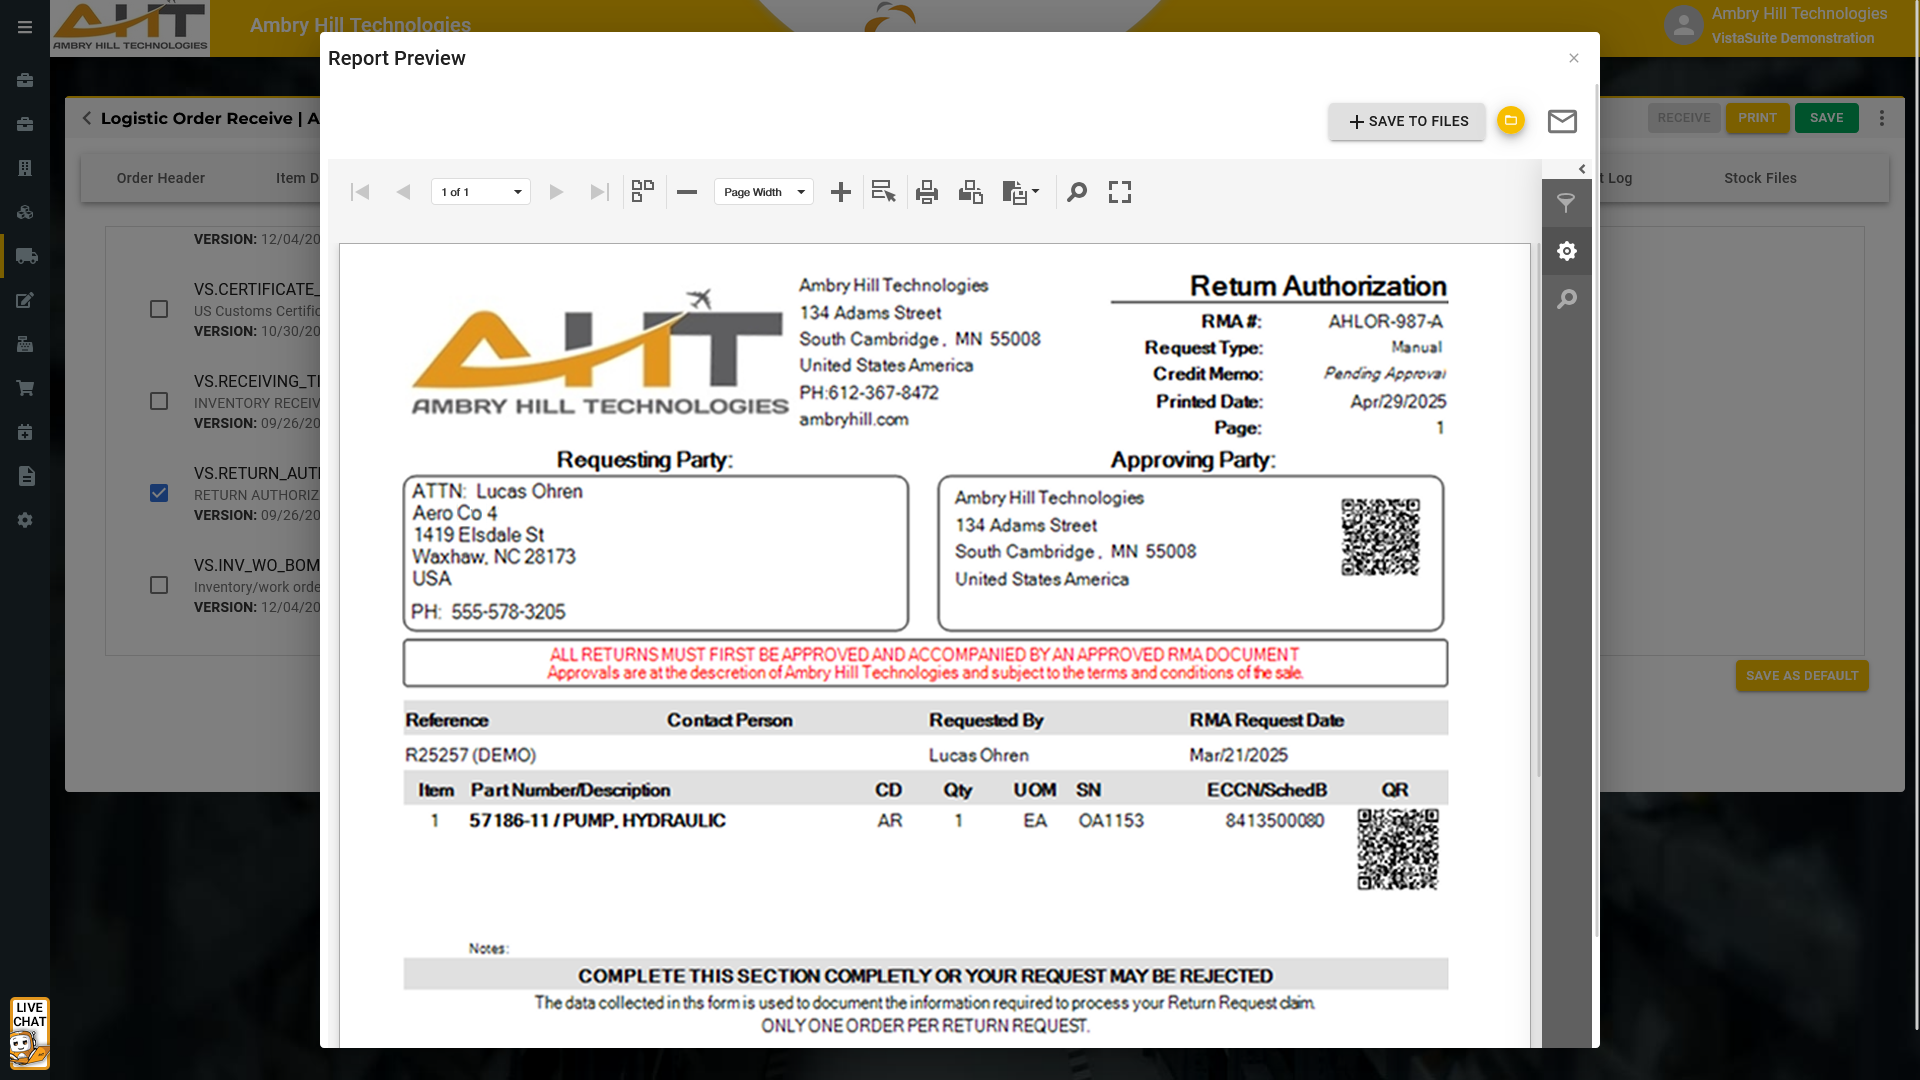
Task: Switch to the Order Header tab
Action: (160, 178)
